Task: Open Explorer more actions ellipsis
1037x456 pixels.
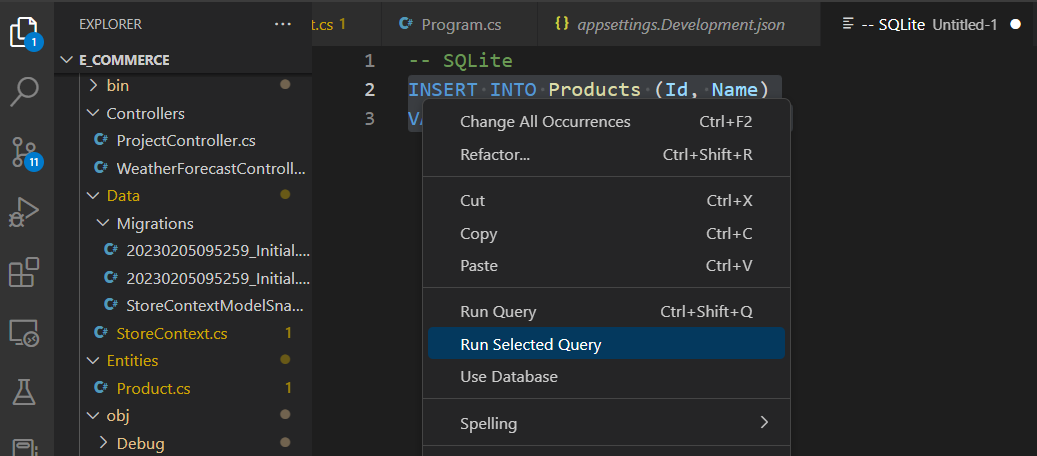Action: 283,24
